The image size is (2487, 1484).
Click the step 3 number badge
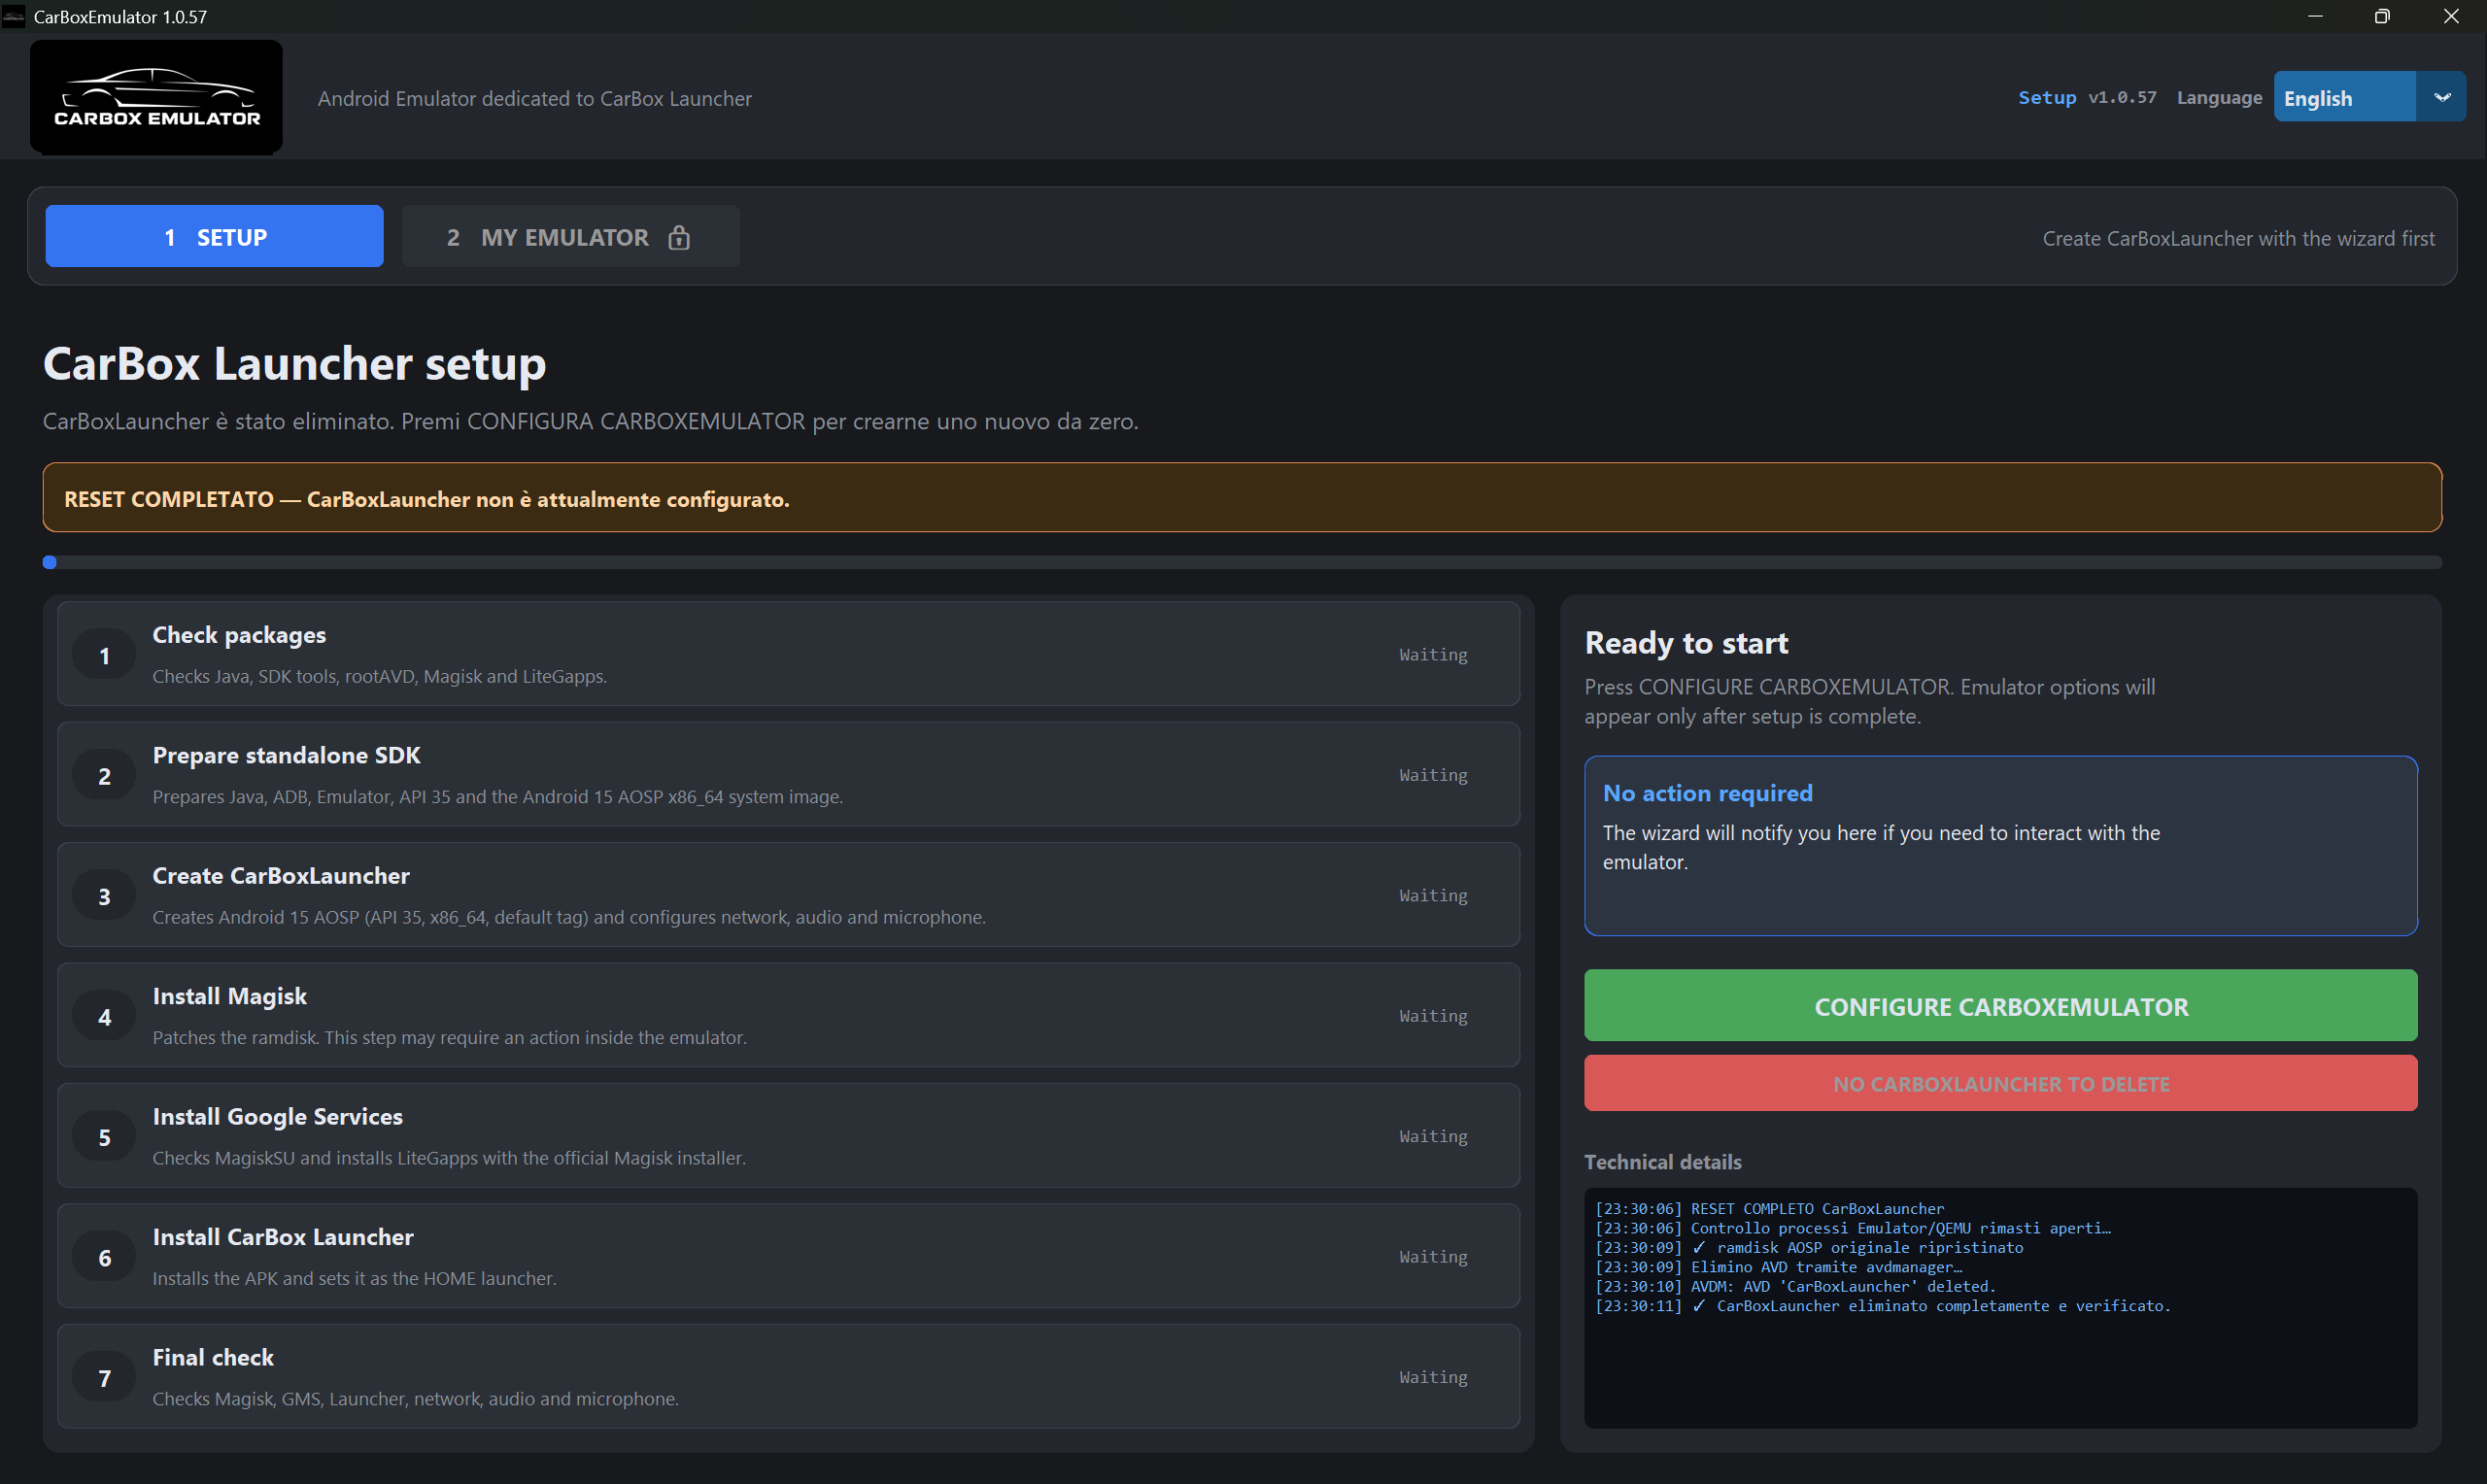[x=104, y=896]
